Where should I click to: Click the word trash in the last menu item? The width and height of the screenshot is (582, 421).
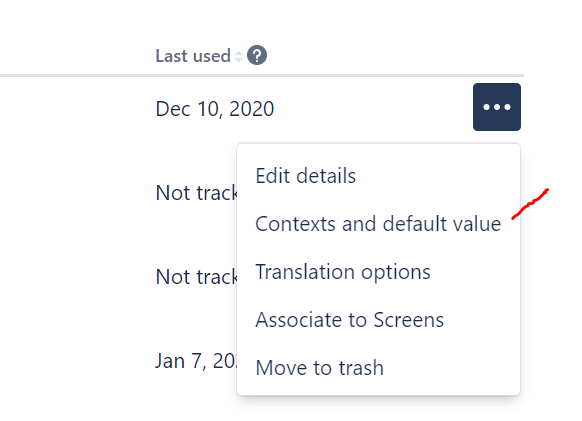(x=361, y=368)
